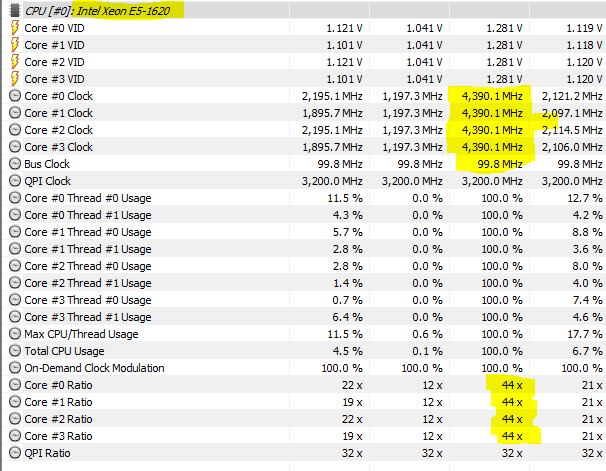
Task: Select the Core #2 Clock sensor label
Action: 59,130
